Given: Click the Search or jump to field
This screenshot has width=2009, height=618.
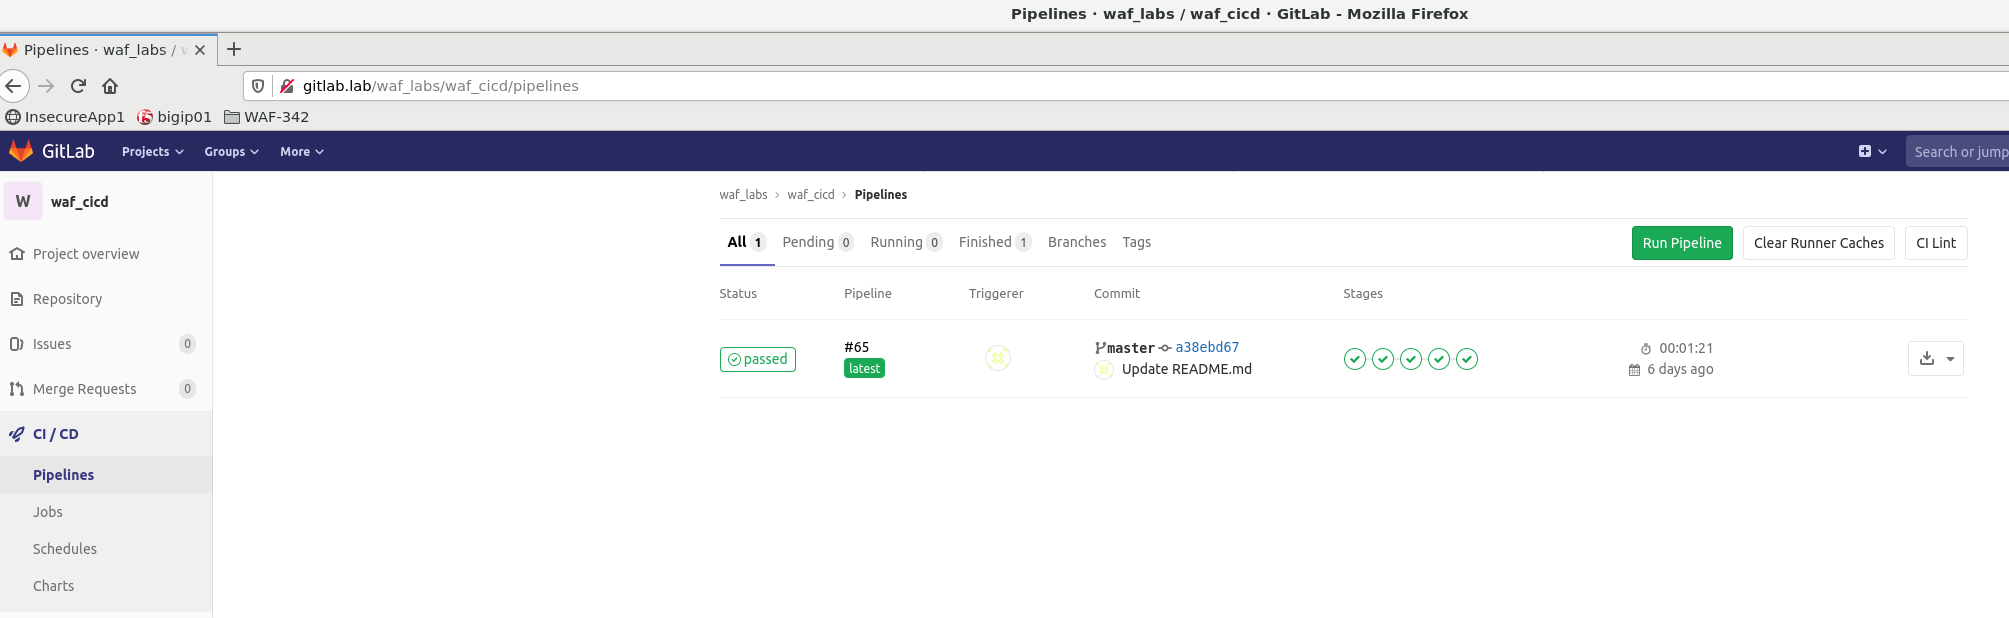Looking at the screenshot, I should (x=1957, y=152).
